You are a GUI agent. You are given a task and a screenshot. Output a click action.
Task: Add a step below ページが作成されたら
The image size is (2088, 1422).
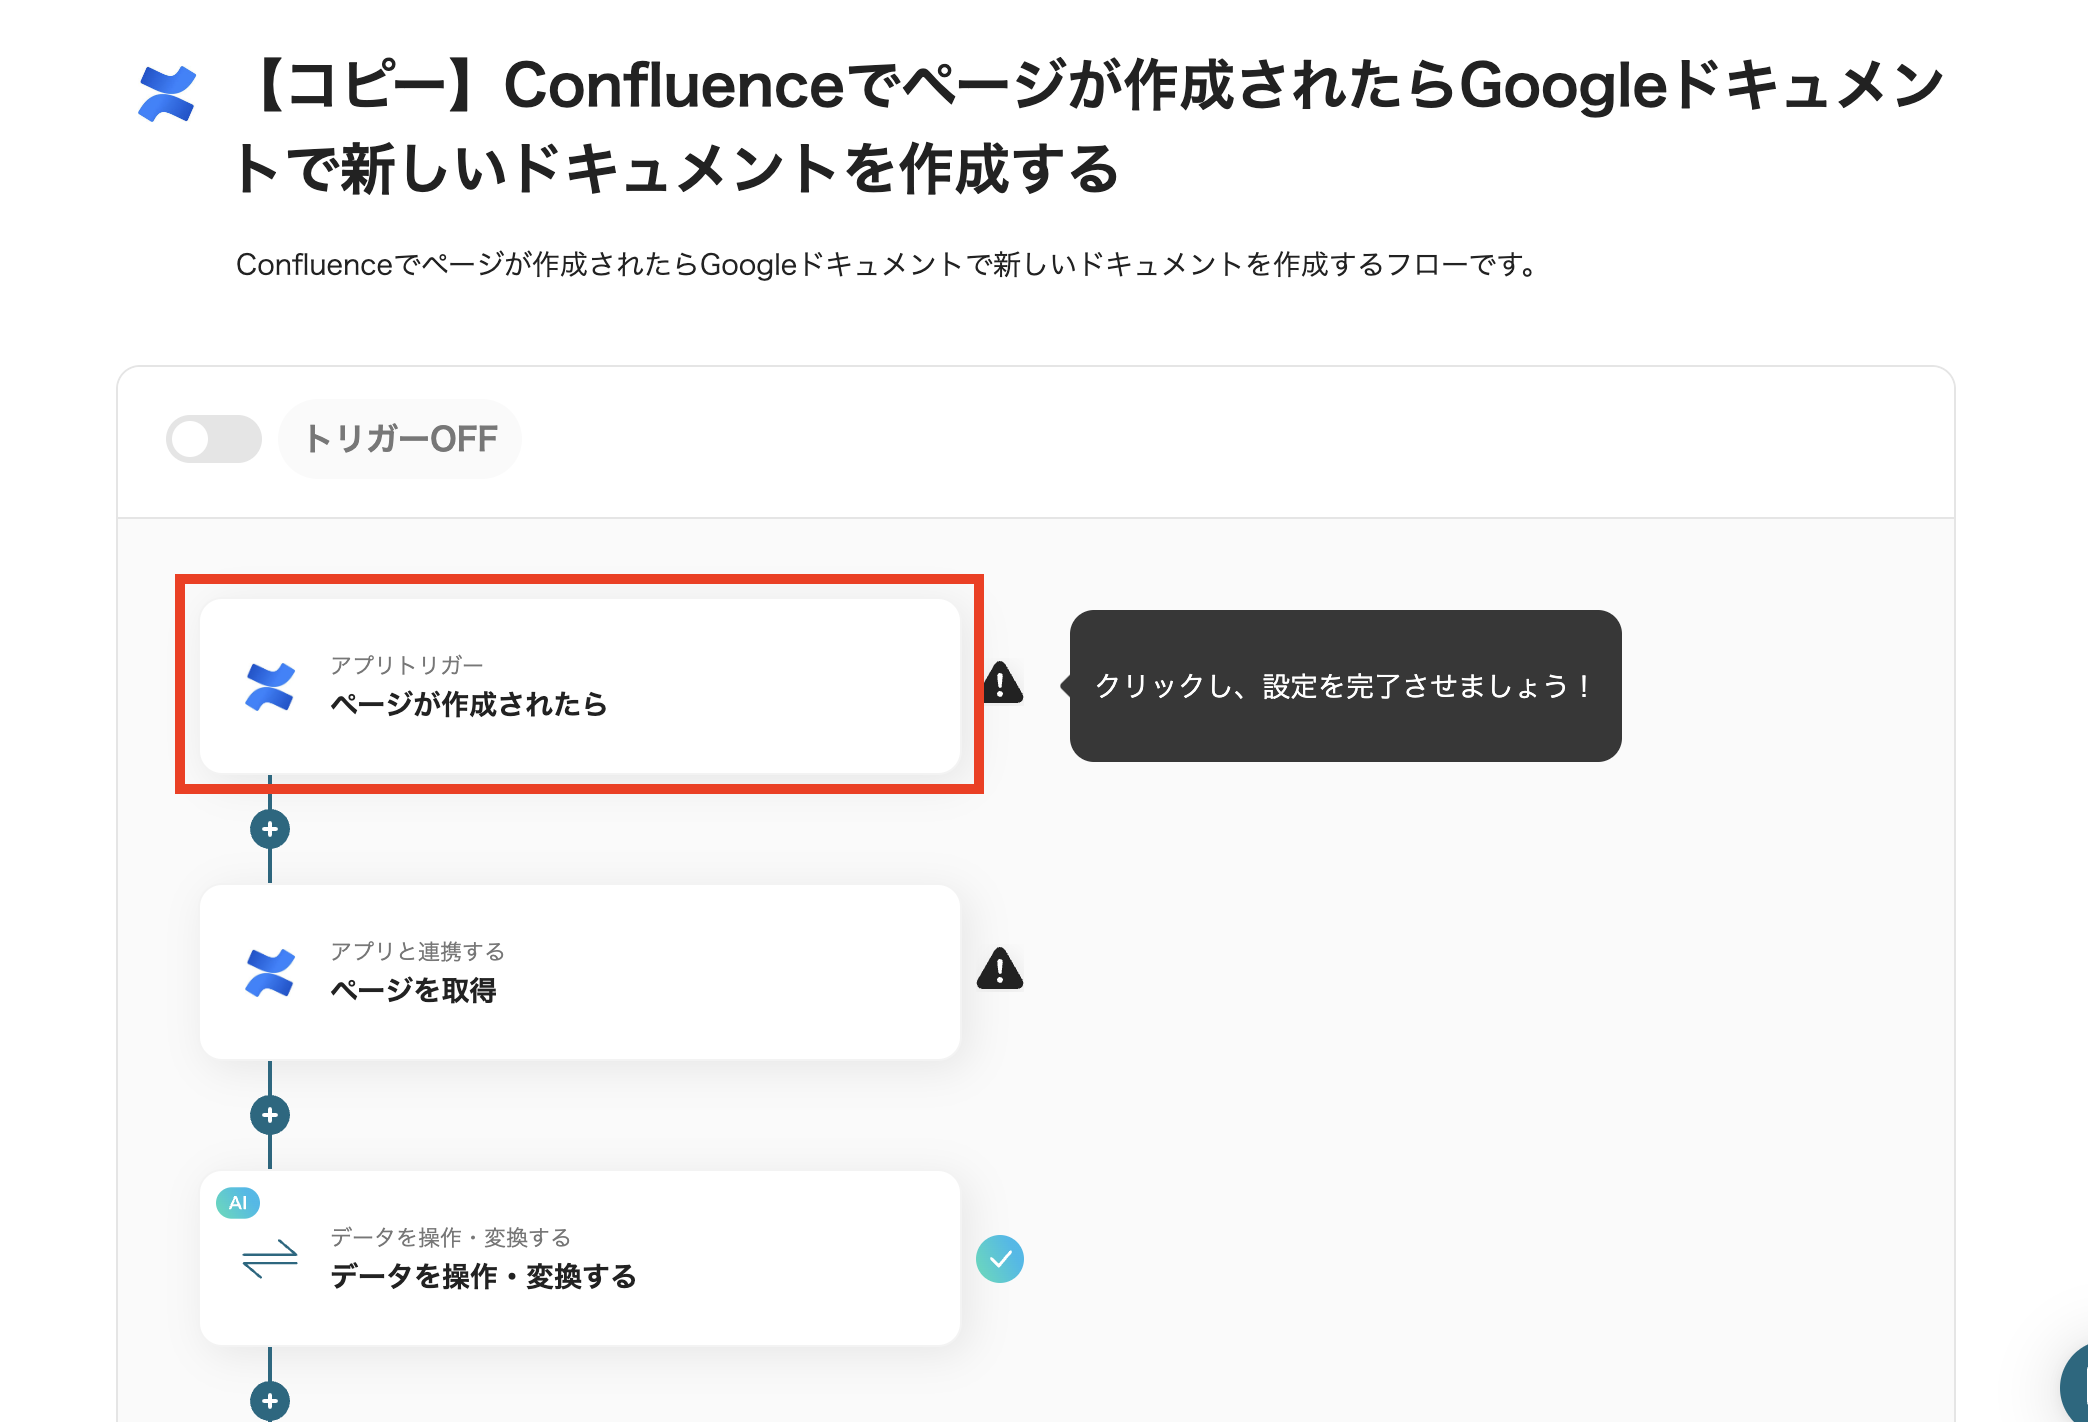pos(270,829)
